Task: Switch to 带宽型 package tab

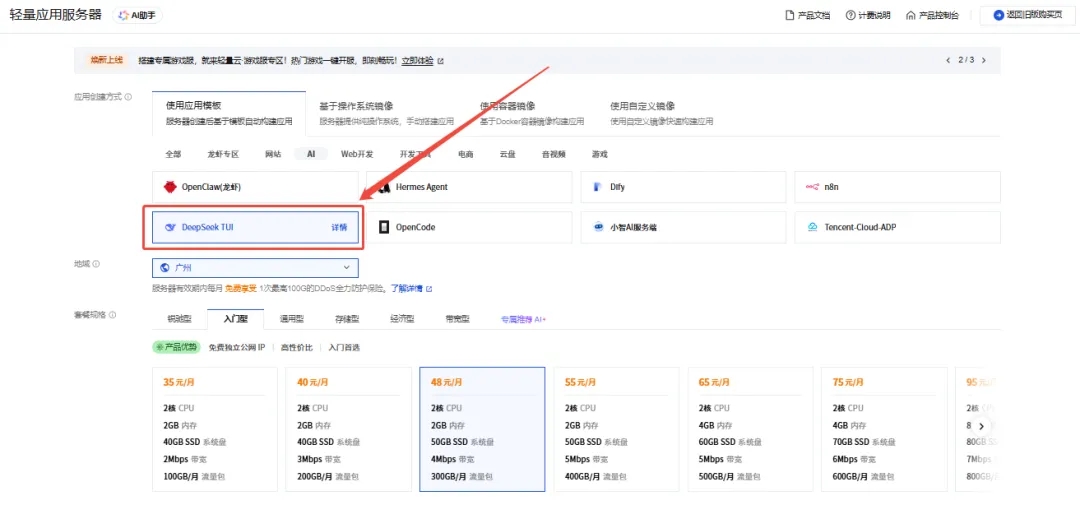Action: [457, 320]
